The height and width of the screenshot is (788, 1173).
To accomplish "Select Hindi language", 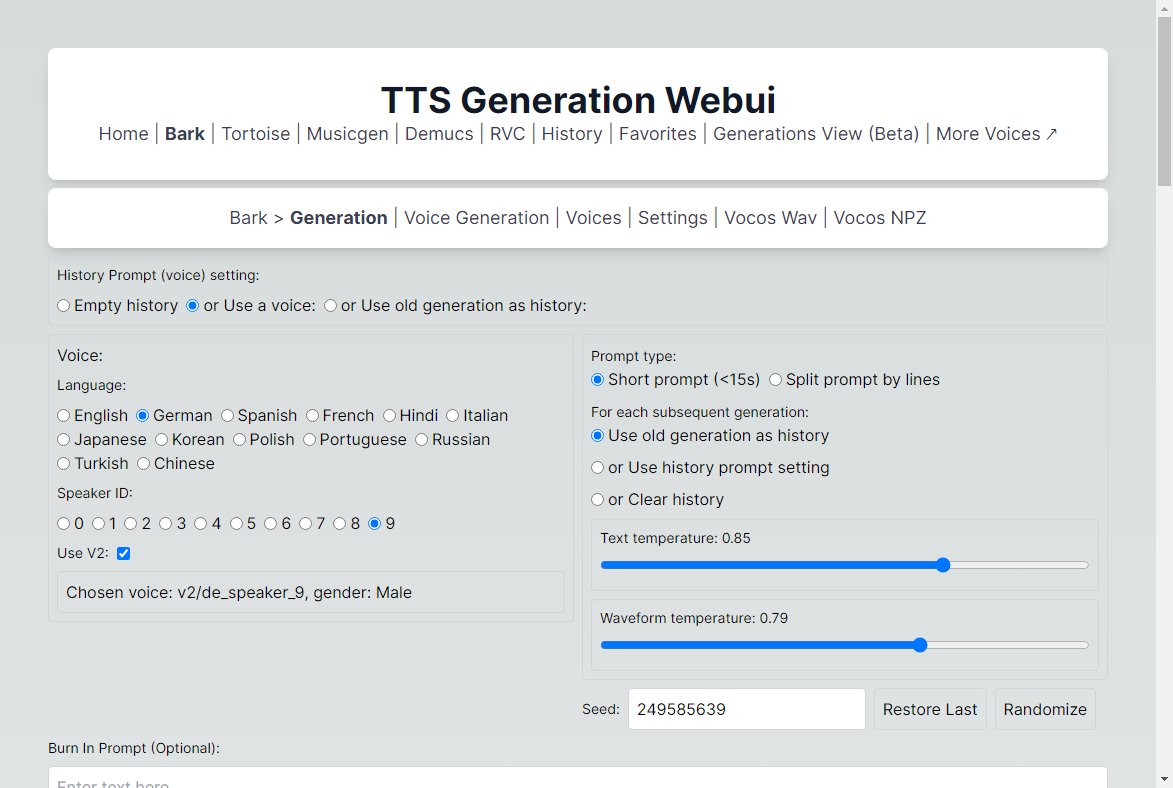I will 390,415.
